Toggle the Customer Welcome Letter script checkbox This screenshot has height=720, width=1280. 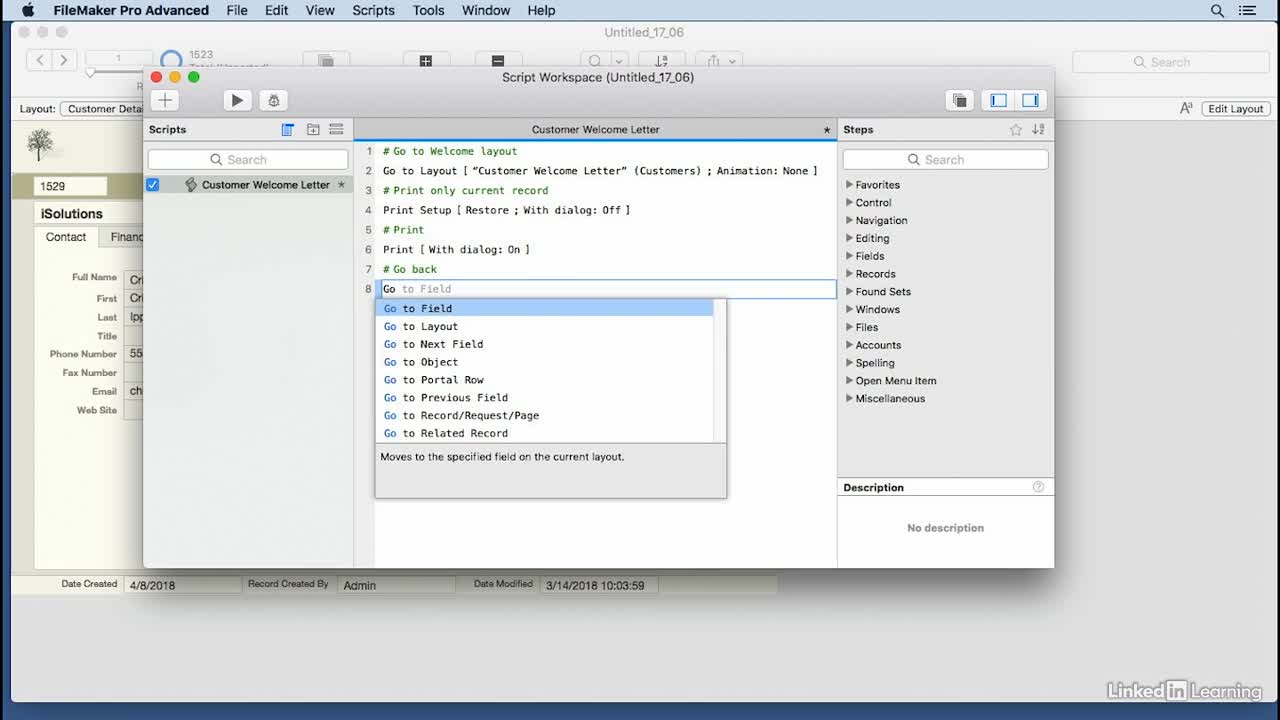[153, 185]
